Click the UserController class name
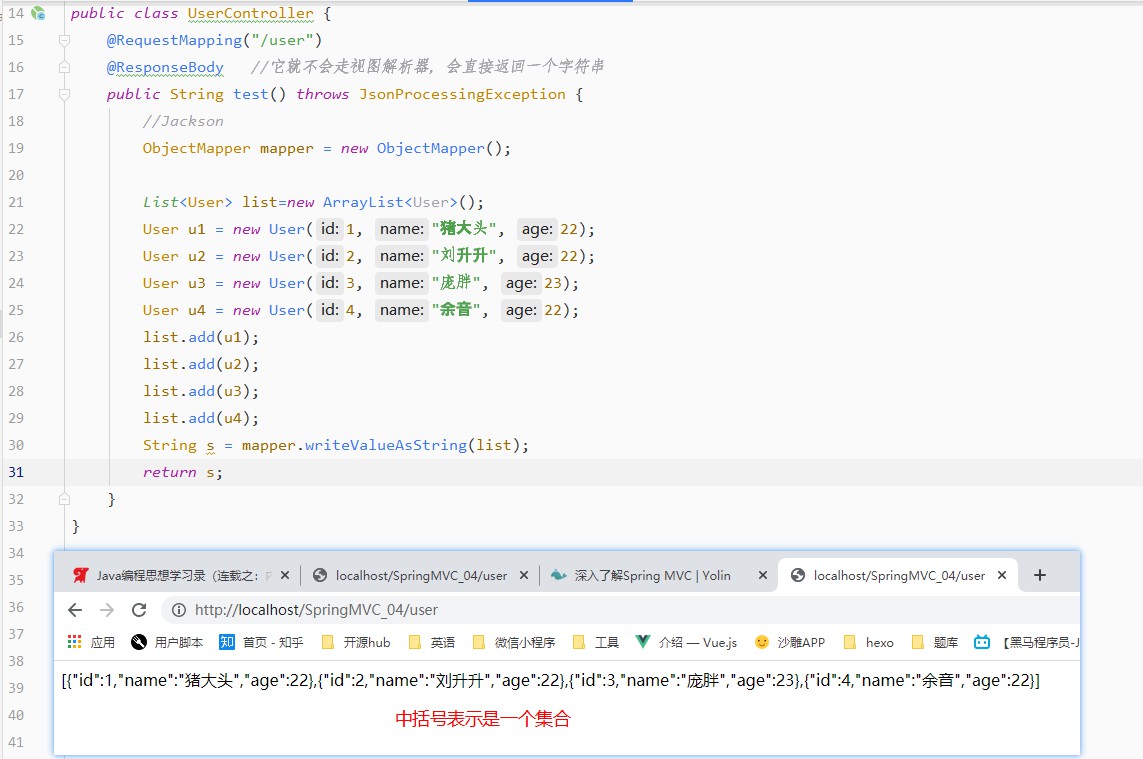This screenshot has height=759, width=1143. pyautogui.click(x=251, y=13)
